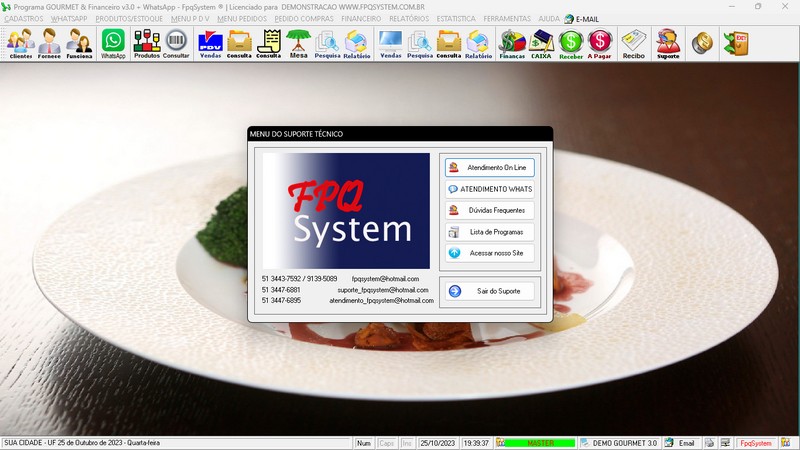800x450 pixels.
Task: Click the Sair do Suporte button
Action: point(489,291)
